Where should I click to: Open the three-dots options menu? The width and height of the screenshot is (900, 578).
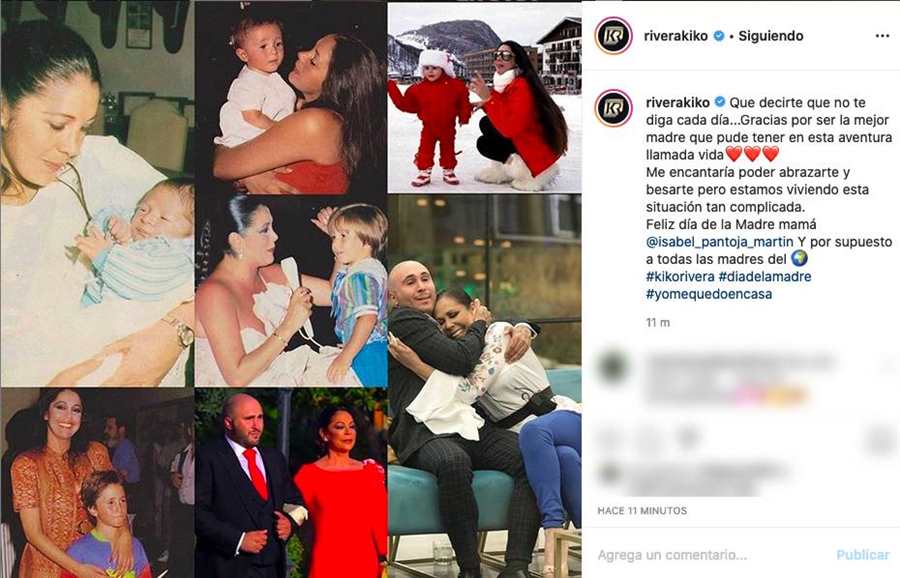pyautogui.click(x=882, y=36)
